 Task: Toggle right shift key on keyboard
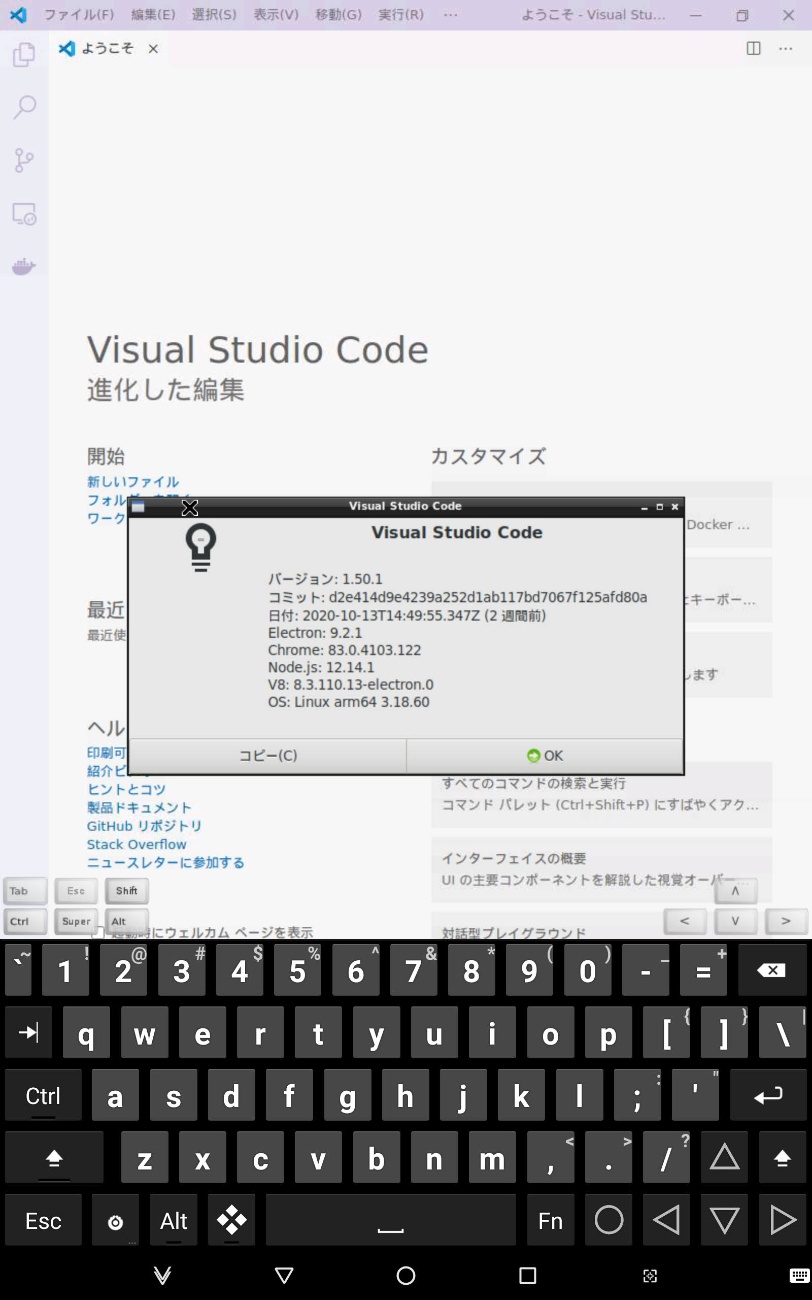coord(782,1158)
